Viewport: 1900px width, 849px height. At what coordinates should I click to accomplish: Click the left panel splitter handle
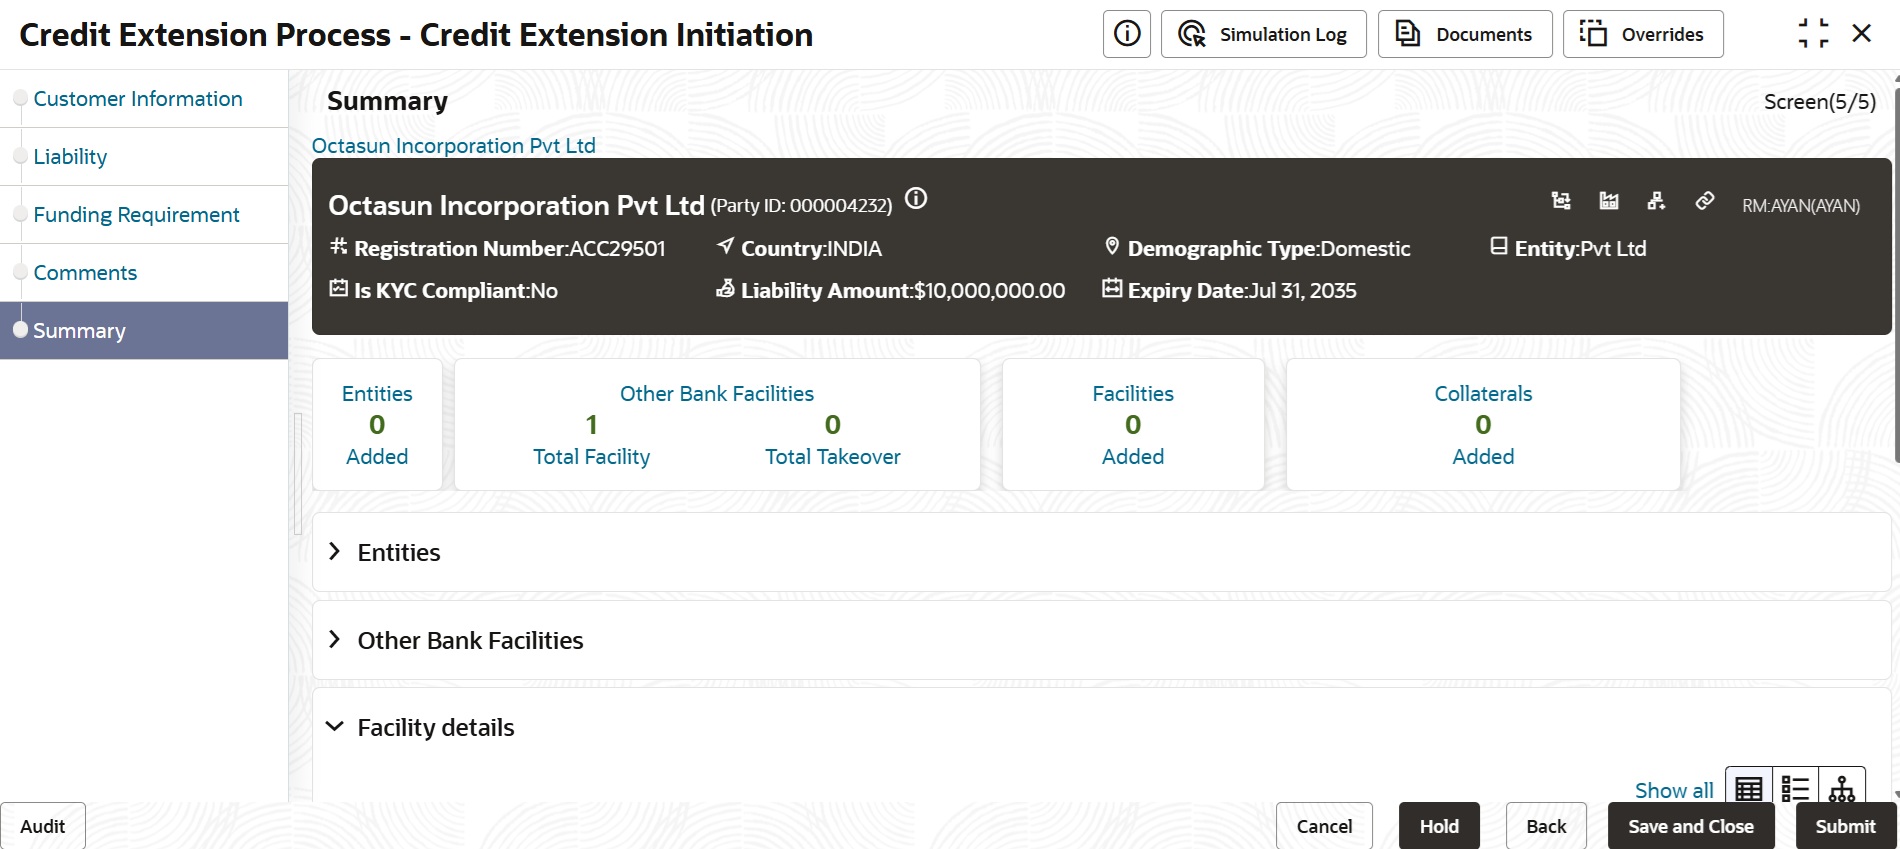(298, 473)
